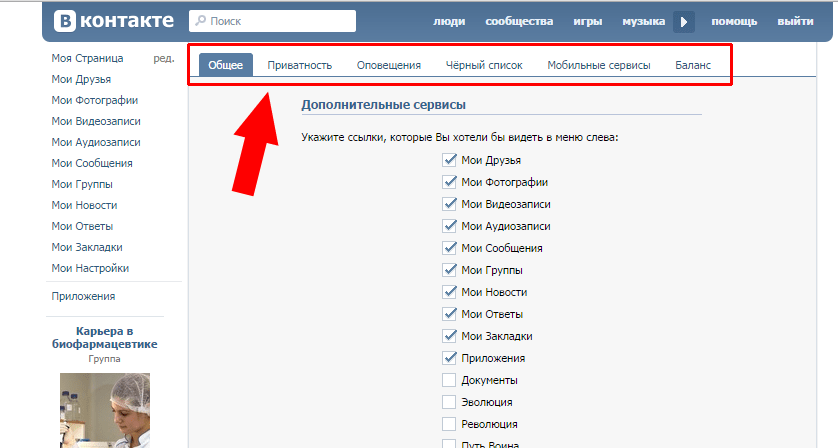838x448 pixels.
Task: Open Моя Страница in left menu
Action: (x=87, y=58)
